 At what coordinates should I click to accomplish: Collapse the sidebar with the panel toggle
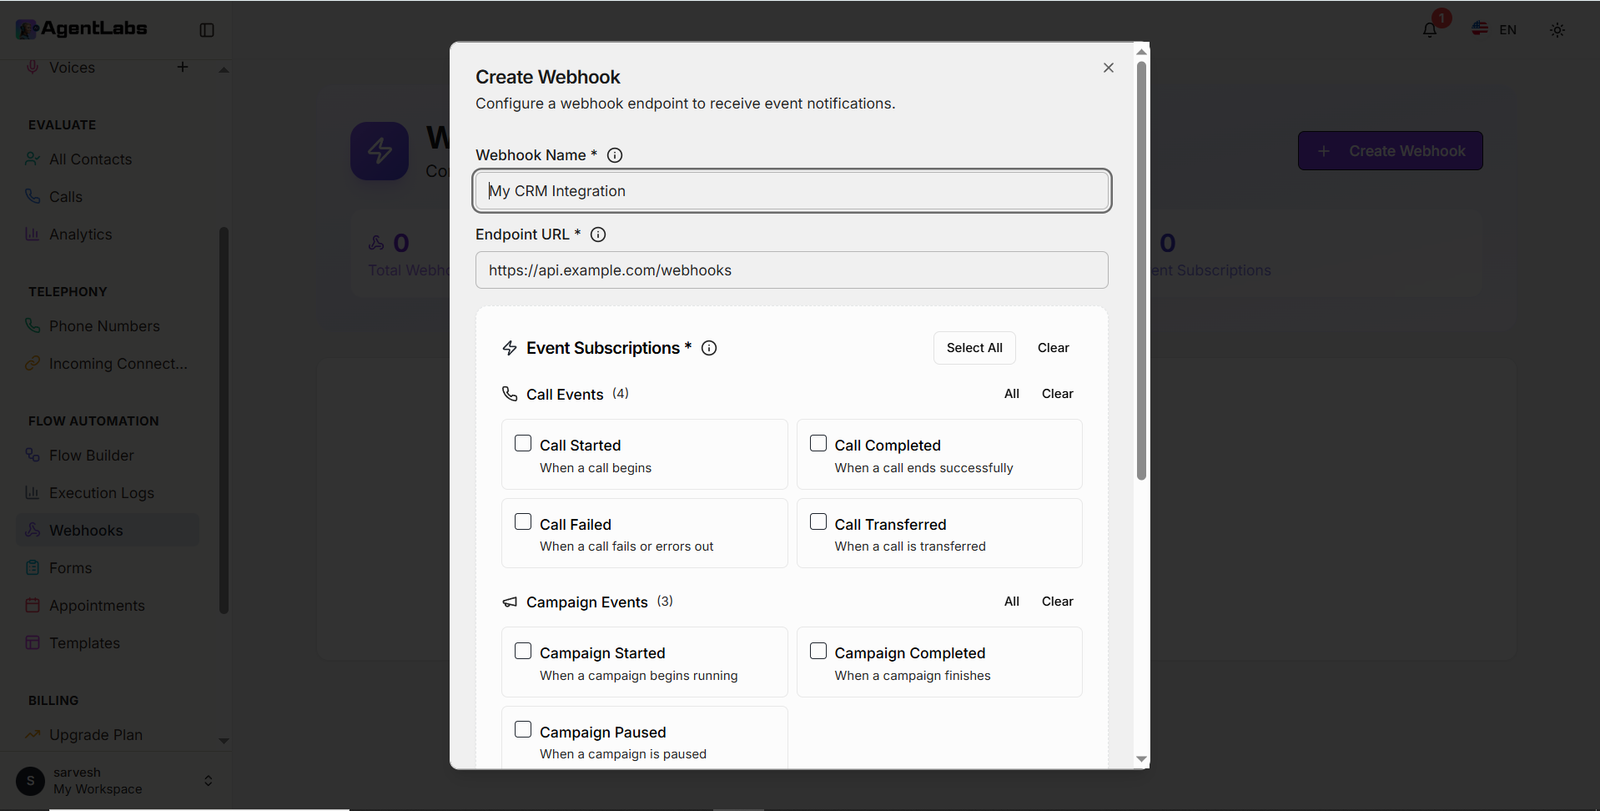pyautogui.click(x=206, y=30)
